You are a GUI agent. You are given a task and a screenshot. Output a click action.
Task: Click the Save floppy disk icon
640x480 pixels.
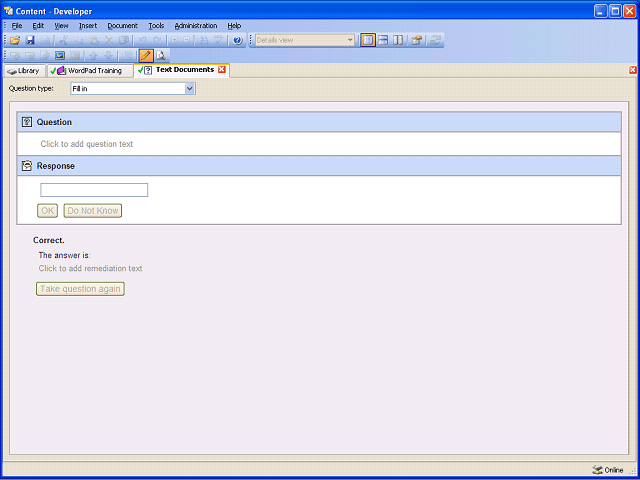(x=30, y=40)
